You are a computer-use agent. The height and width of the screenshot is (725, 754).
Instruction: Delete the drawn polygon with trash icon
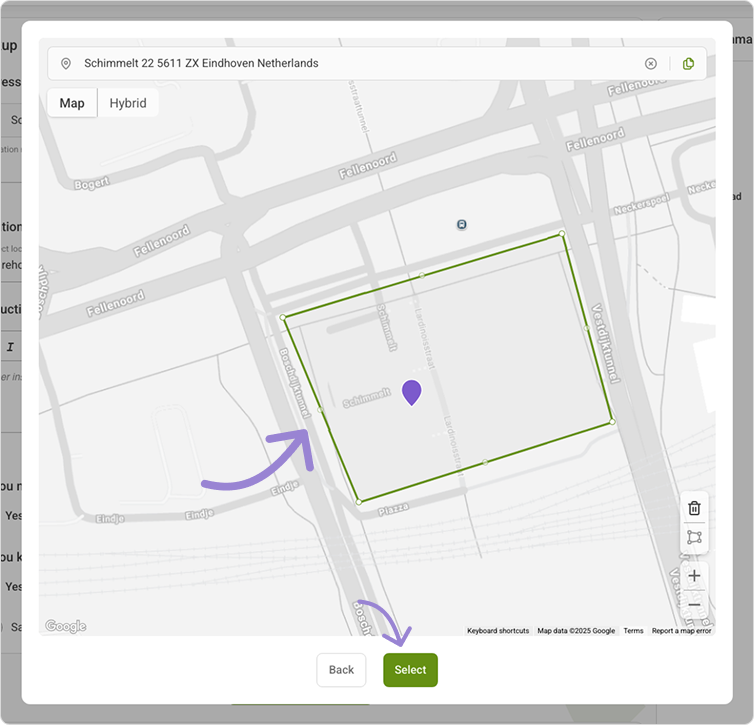694,508
